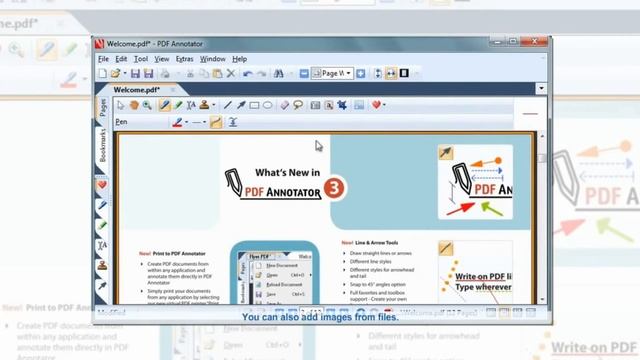Open the Tool menu
The width and height of the screenshot is (640, 360).
(141, 59)
